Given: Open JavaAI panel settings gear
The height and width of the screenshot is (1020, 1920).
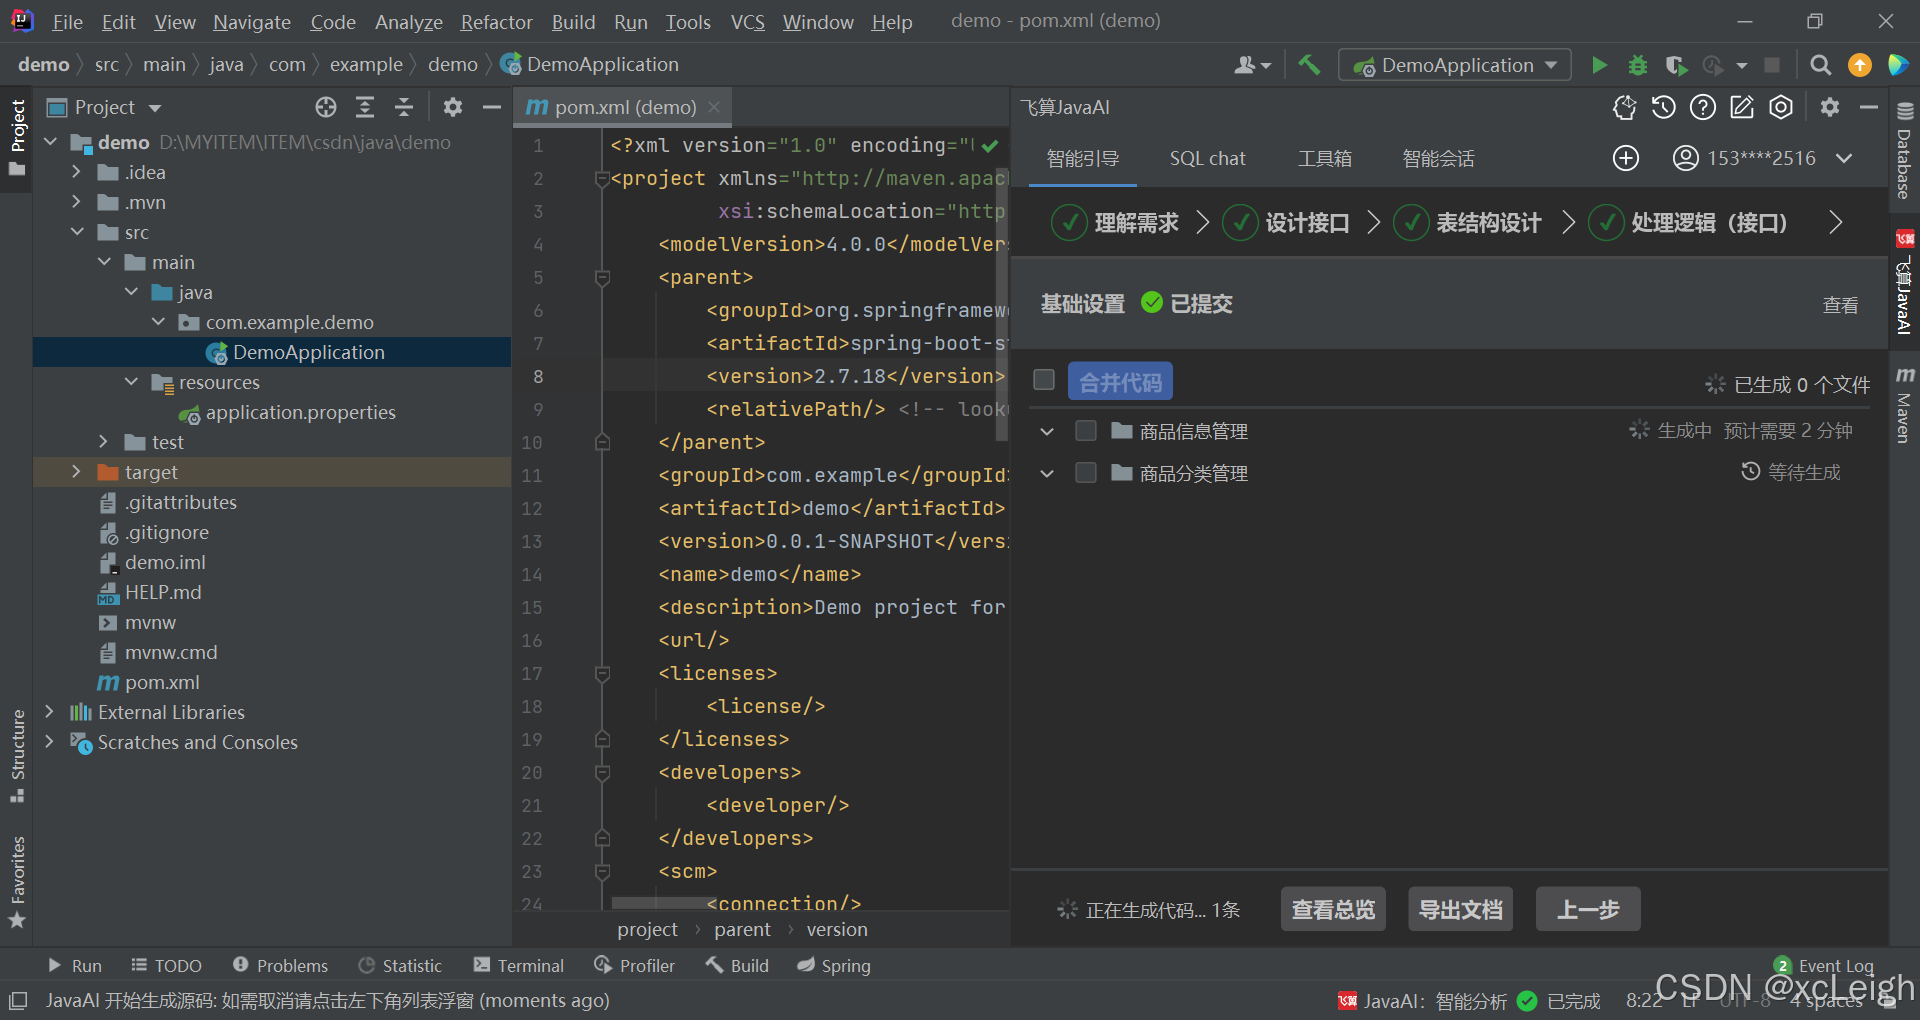Looking at the screenshot, I should 1830,107.
